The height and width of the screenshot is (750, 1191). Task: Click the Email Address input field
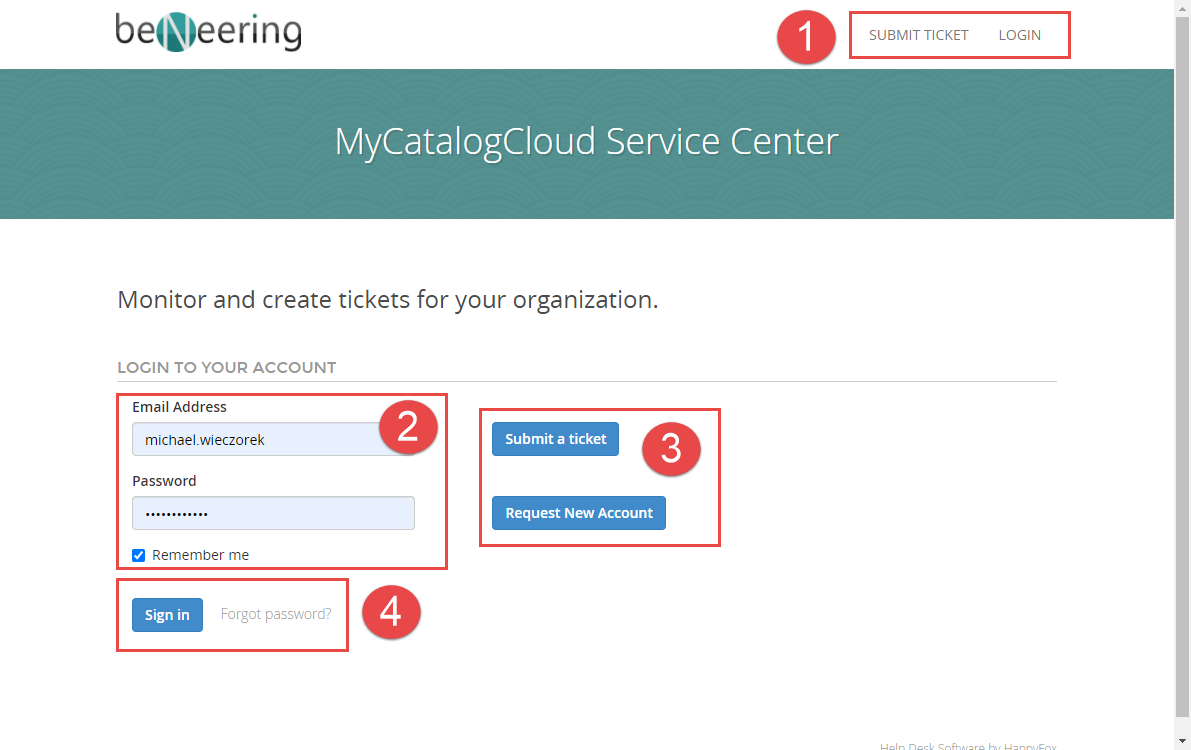[273, 439]
